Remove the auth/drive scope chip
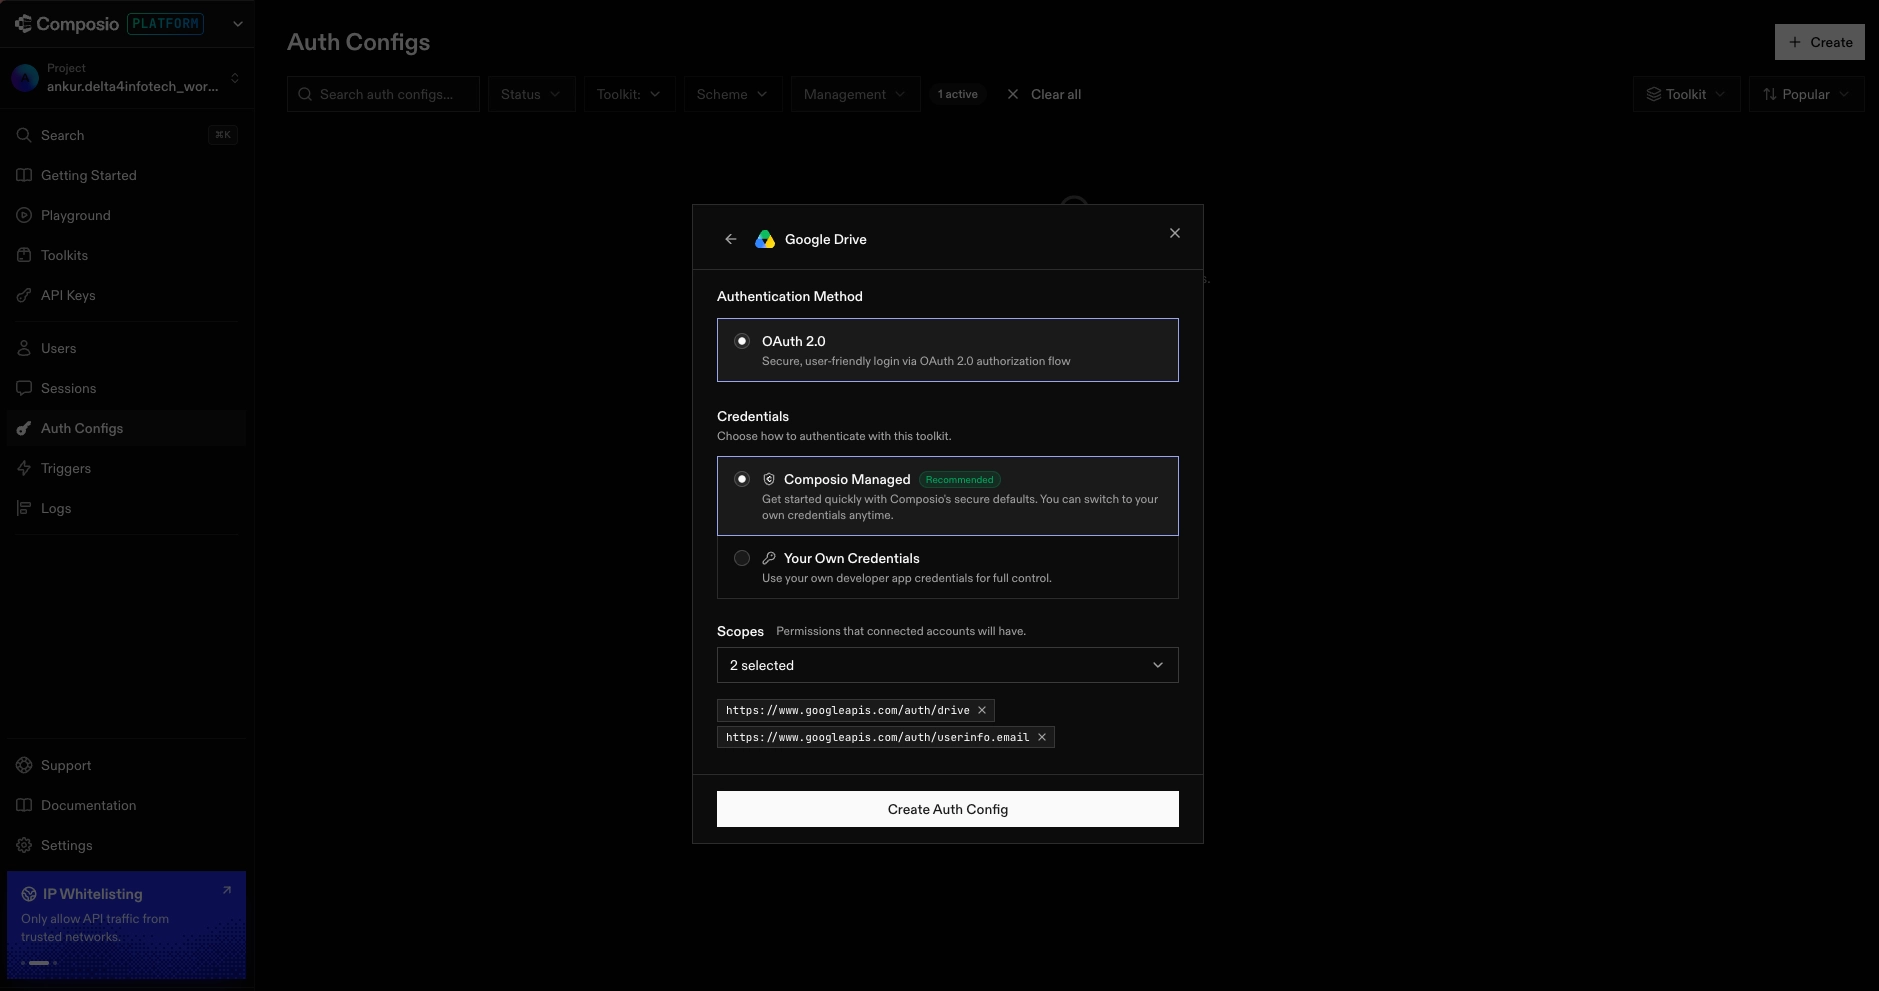1879x991 pixels. [x=982, y=710]
